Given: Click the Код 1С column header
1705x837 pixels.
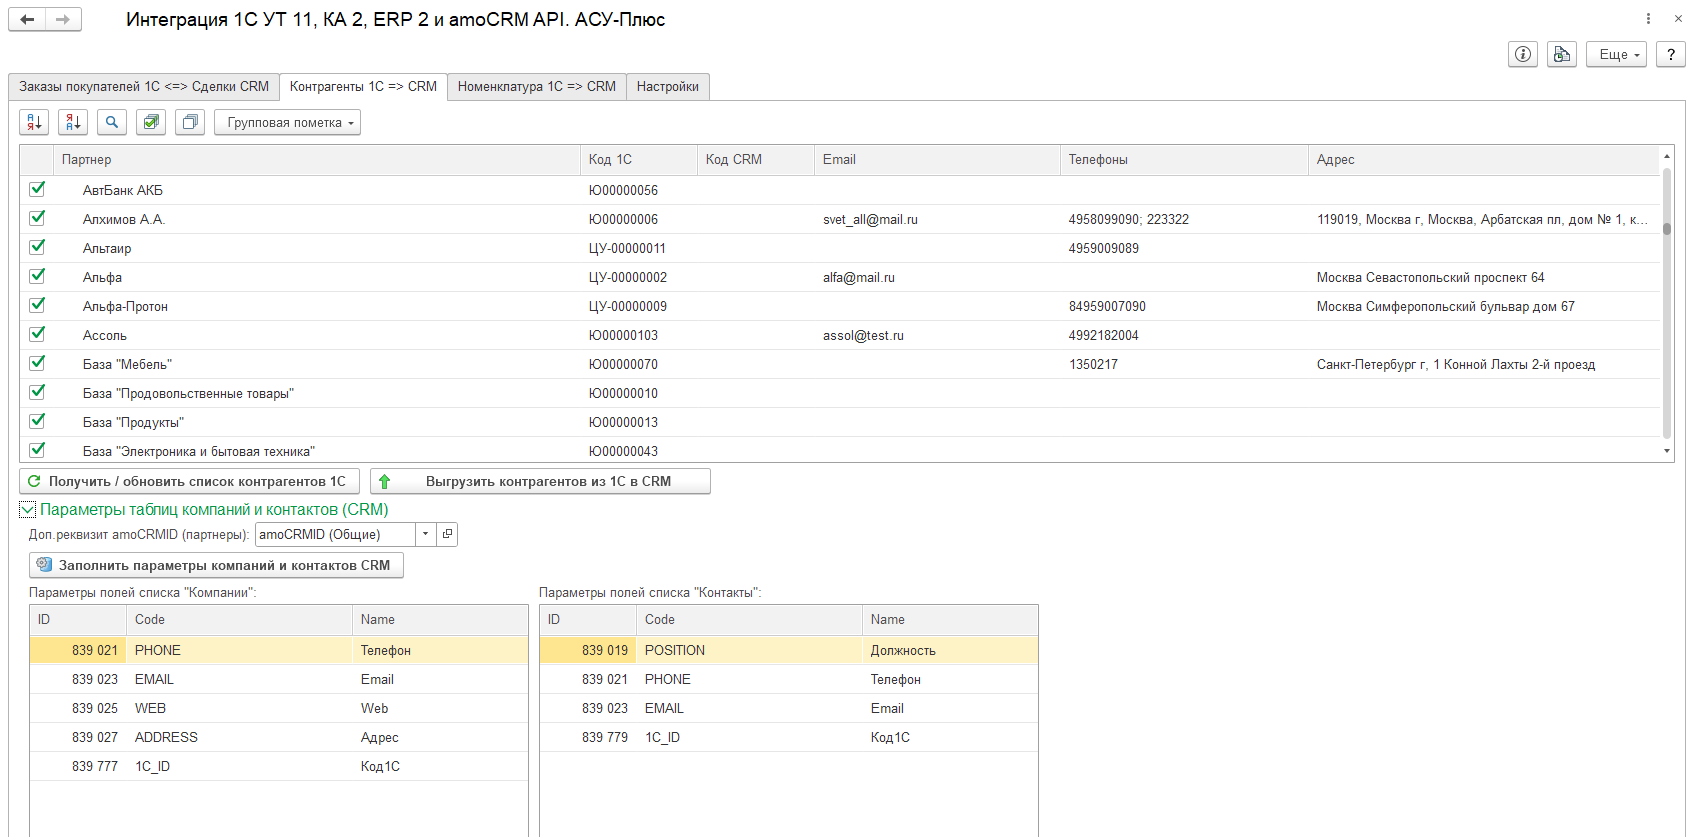Looking at the screenshot, I should point(639,160).
